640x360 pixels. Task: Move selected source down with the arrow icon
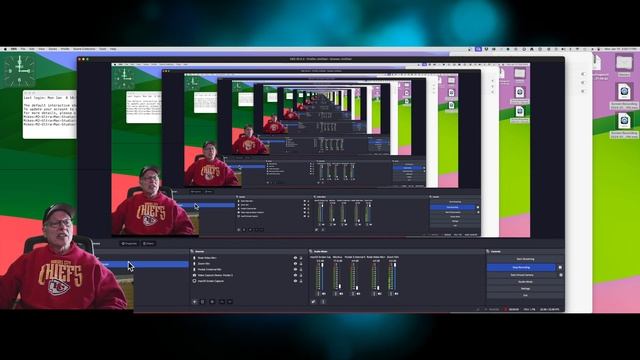(230, 302)
